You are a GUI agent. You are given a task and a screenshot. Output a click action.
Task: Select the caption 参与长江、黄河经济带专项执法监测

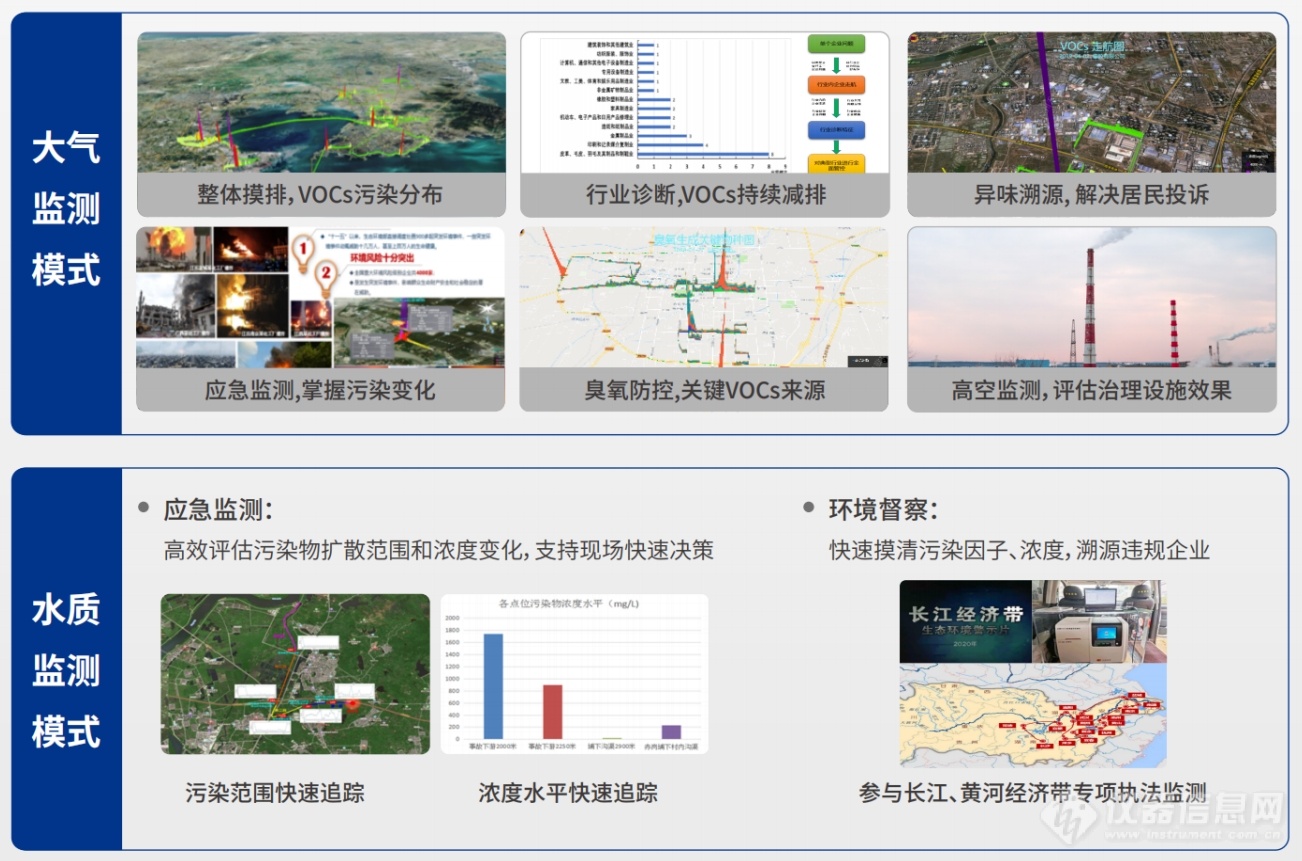(1032, 793)
